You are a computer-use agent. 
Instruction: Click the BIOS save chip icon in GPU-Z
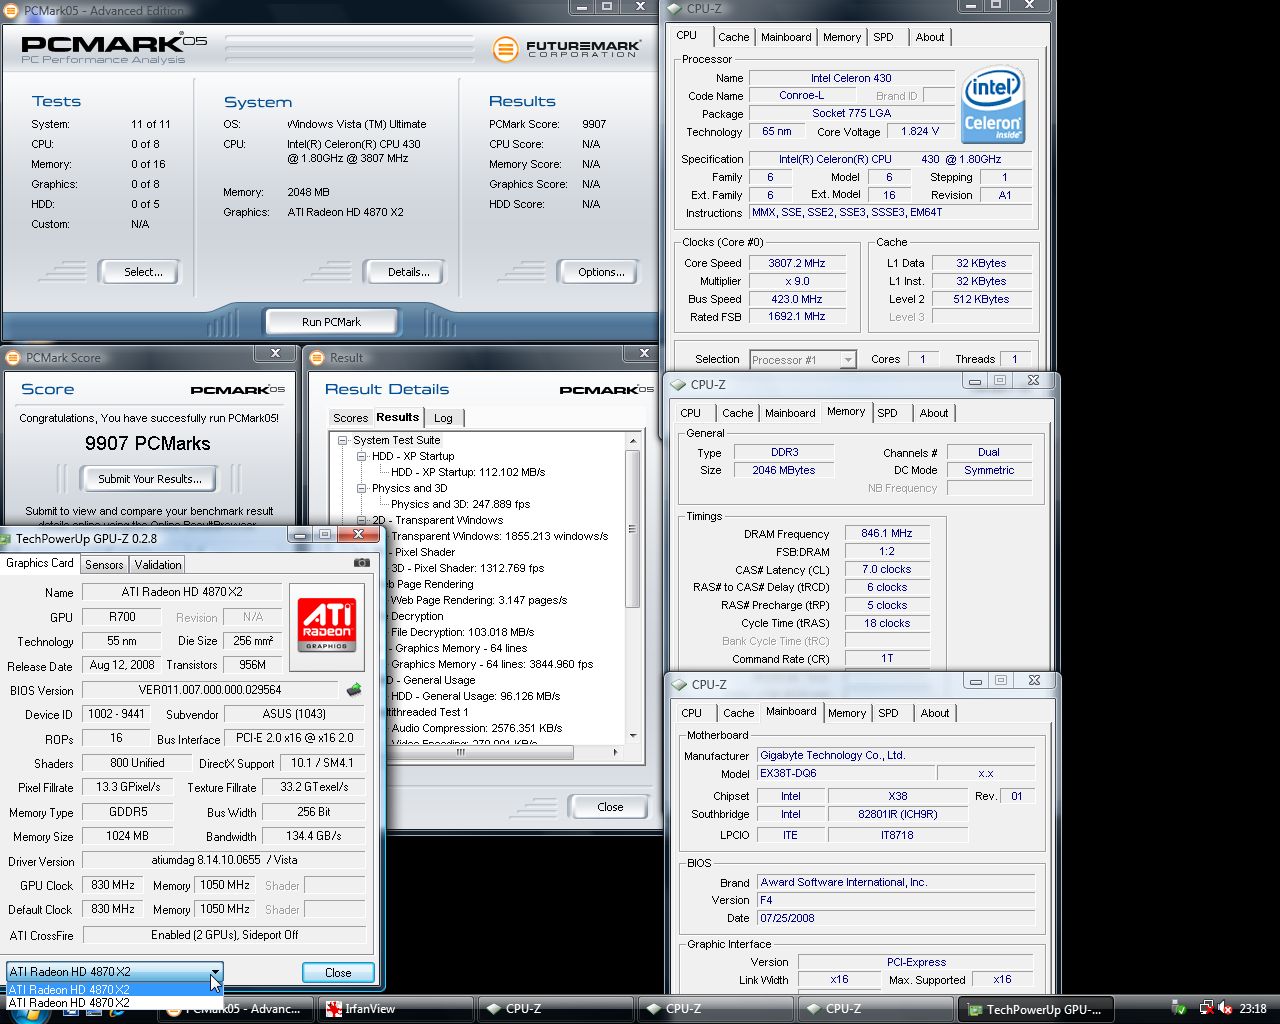pyautogui.click(x=354, y=690)
